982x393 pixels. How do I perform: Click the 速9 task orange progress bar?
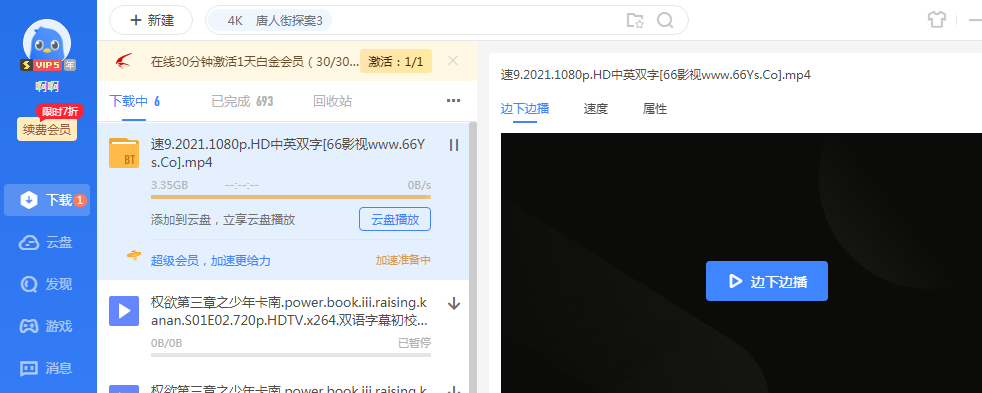[x=291, y=196]
